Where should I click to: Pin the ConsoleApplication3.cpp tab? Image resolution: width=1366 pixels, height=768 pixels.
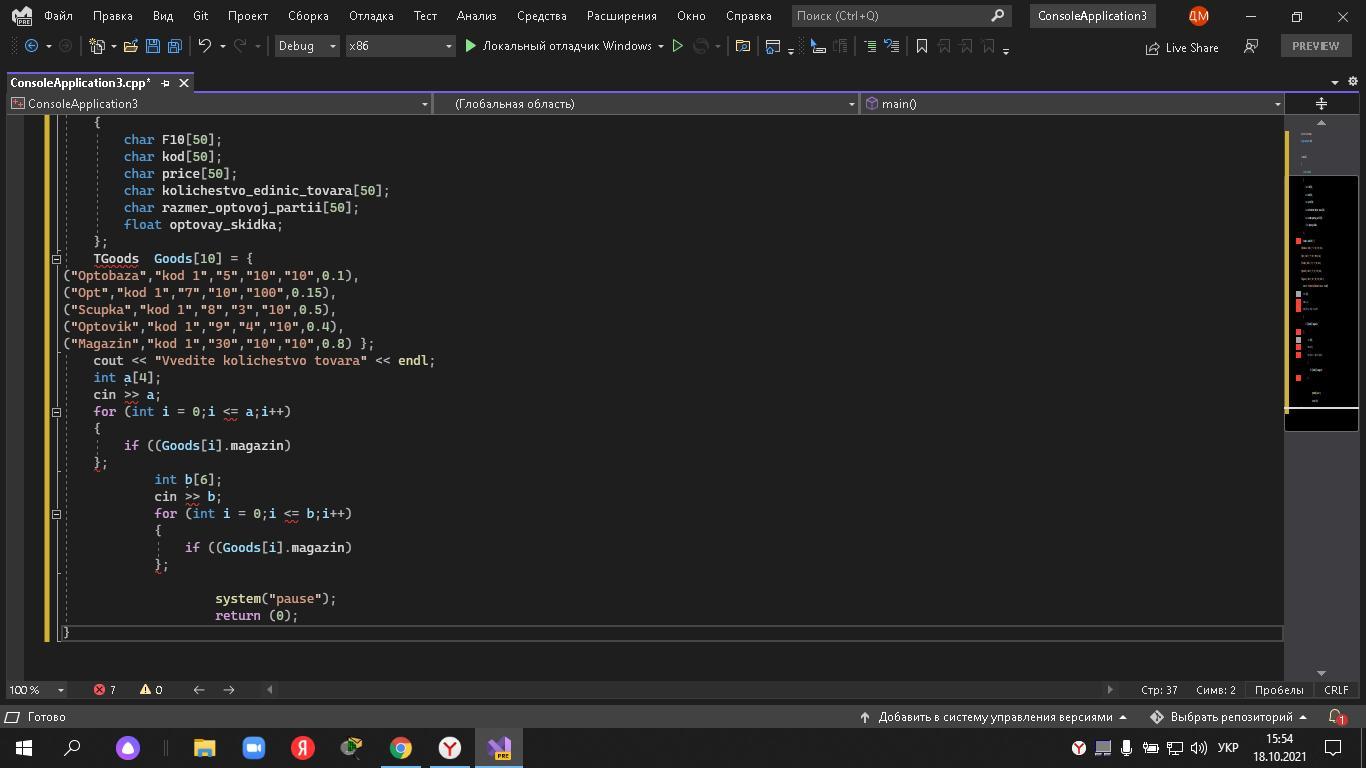pyautogui.click(x=166, y=83)
